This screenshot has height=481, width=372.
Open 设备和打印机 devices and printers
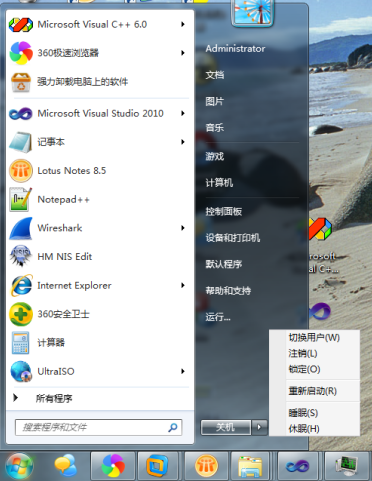(233, 238)
